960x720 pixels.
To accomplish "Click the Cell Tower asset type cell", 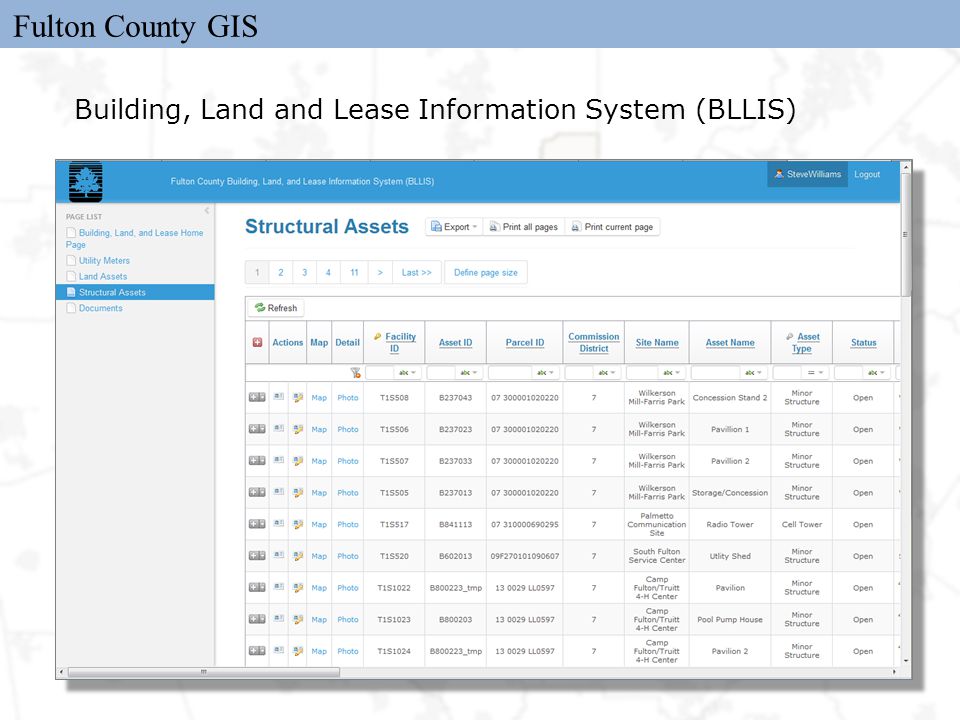I will click(x=801, y=524).
